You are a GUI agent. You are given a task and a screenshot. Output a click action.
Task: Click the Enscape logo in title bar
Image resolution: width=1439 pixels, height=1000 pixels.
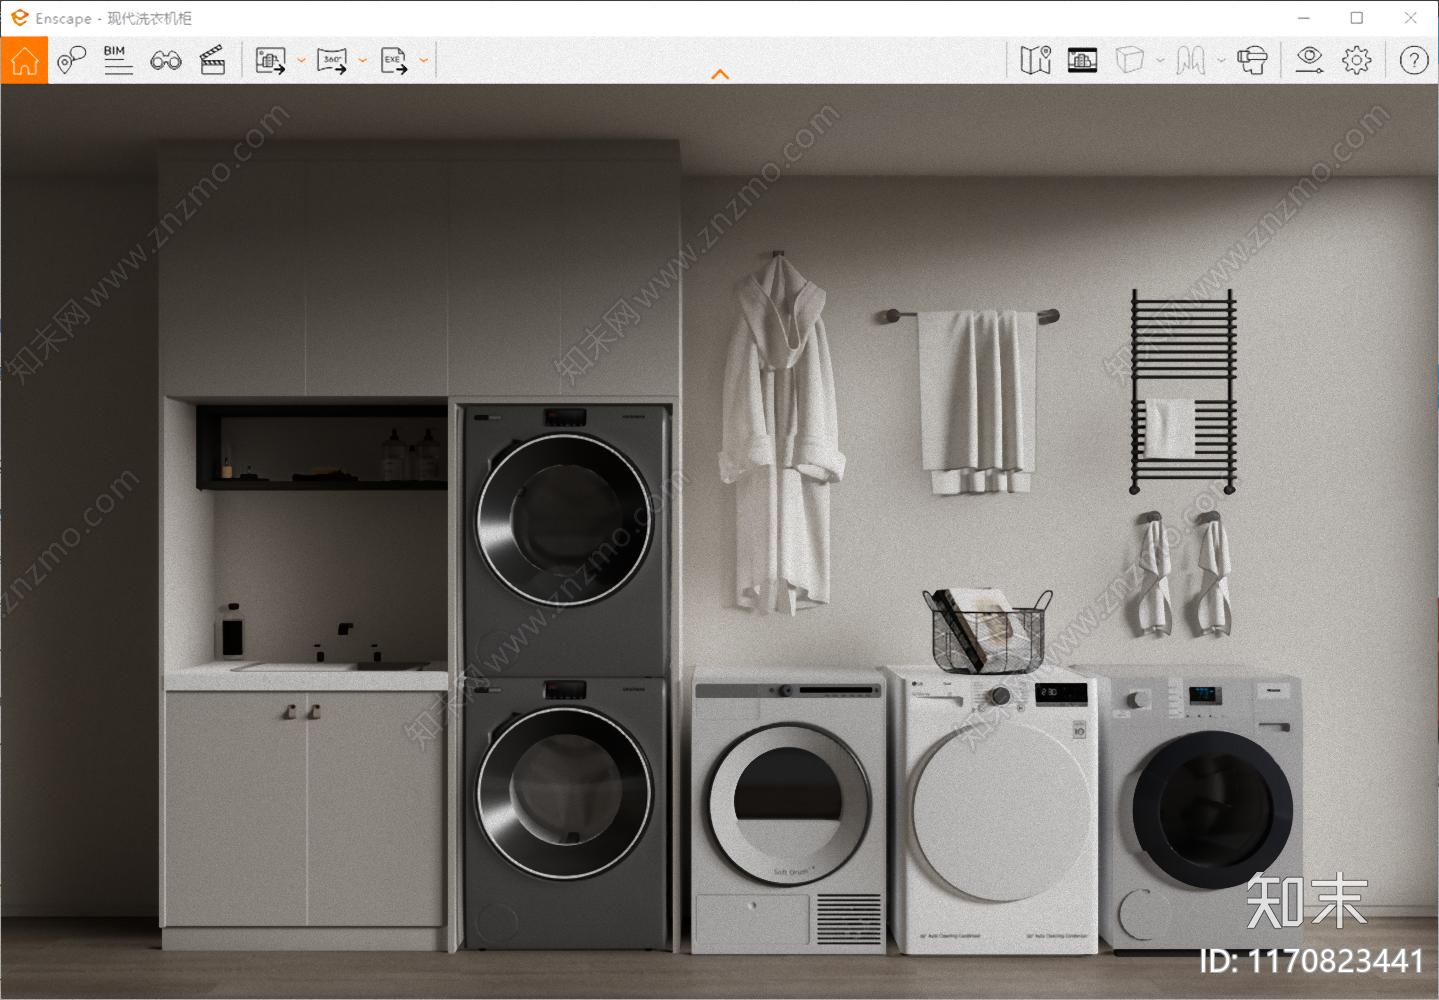coord(19,18)
